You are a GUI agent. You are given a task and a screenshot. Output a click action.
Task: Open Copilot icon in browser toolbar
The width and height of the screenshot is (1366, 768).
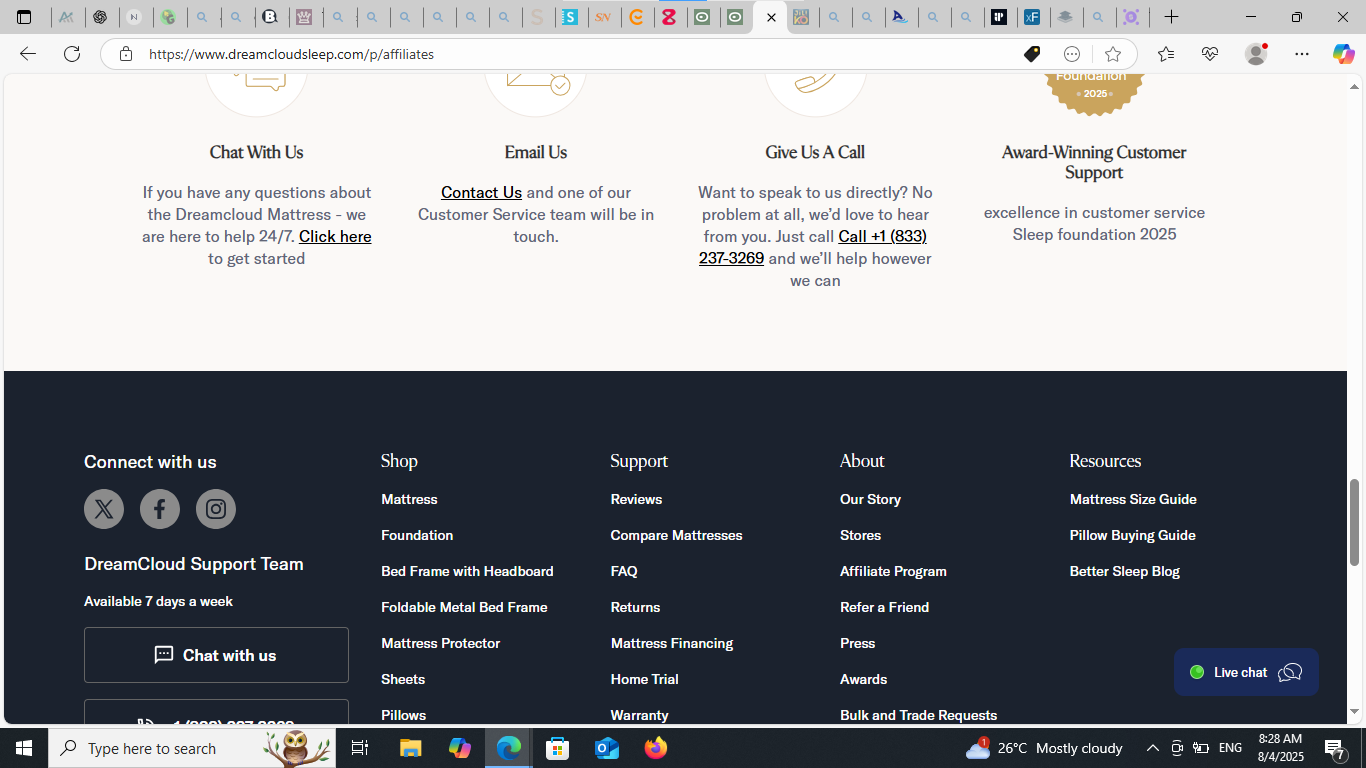(1343, 54)
